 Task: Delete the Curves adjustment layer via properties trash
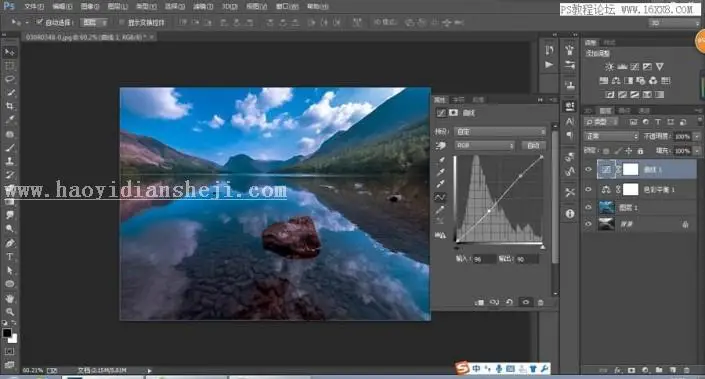tap(541, 302)
